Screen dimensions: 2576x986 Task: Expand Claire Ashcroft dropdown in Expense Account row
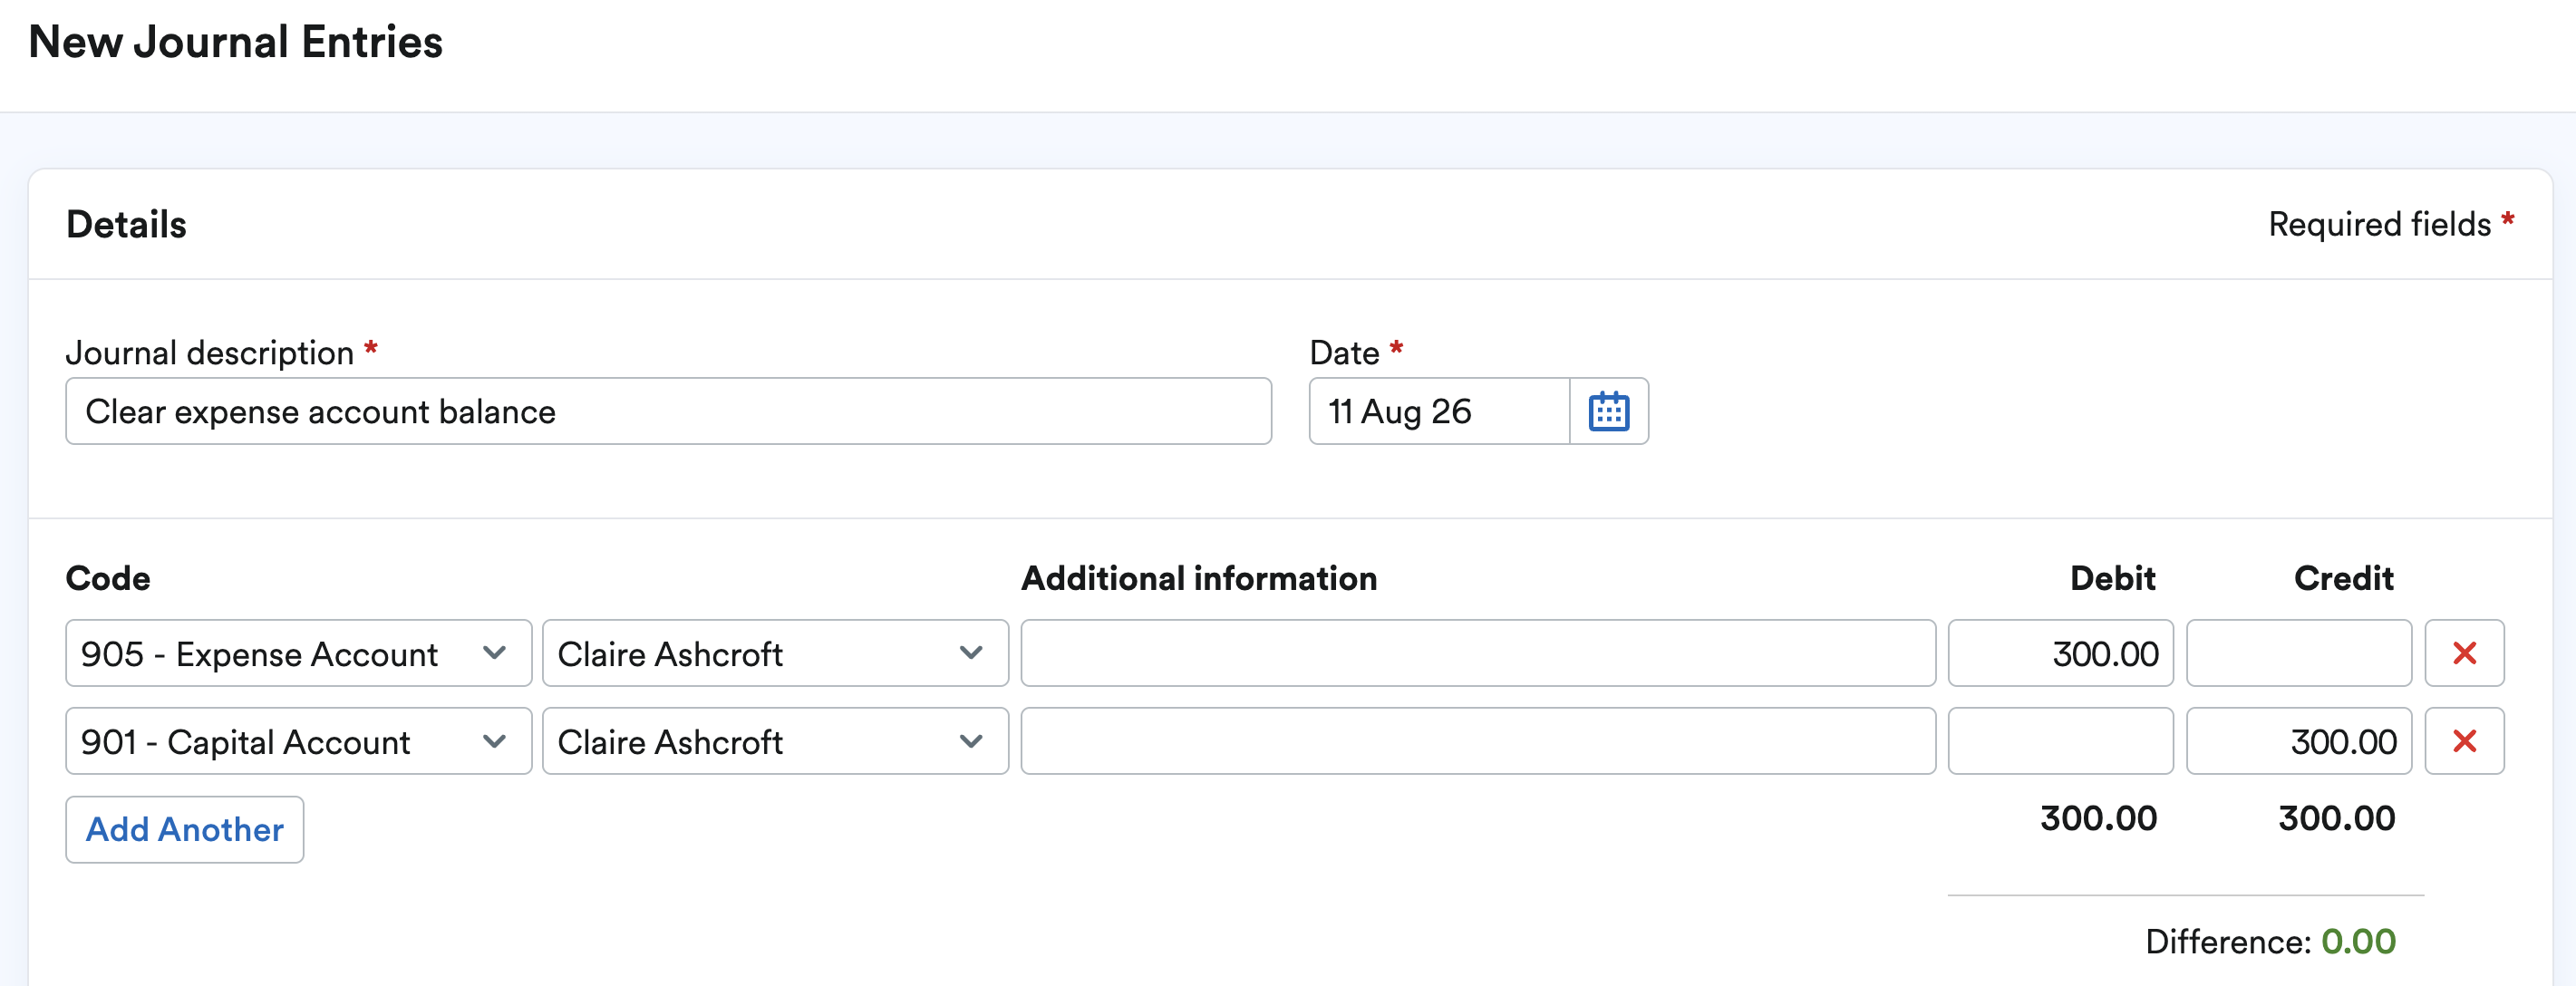coord(775,653)
